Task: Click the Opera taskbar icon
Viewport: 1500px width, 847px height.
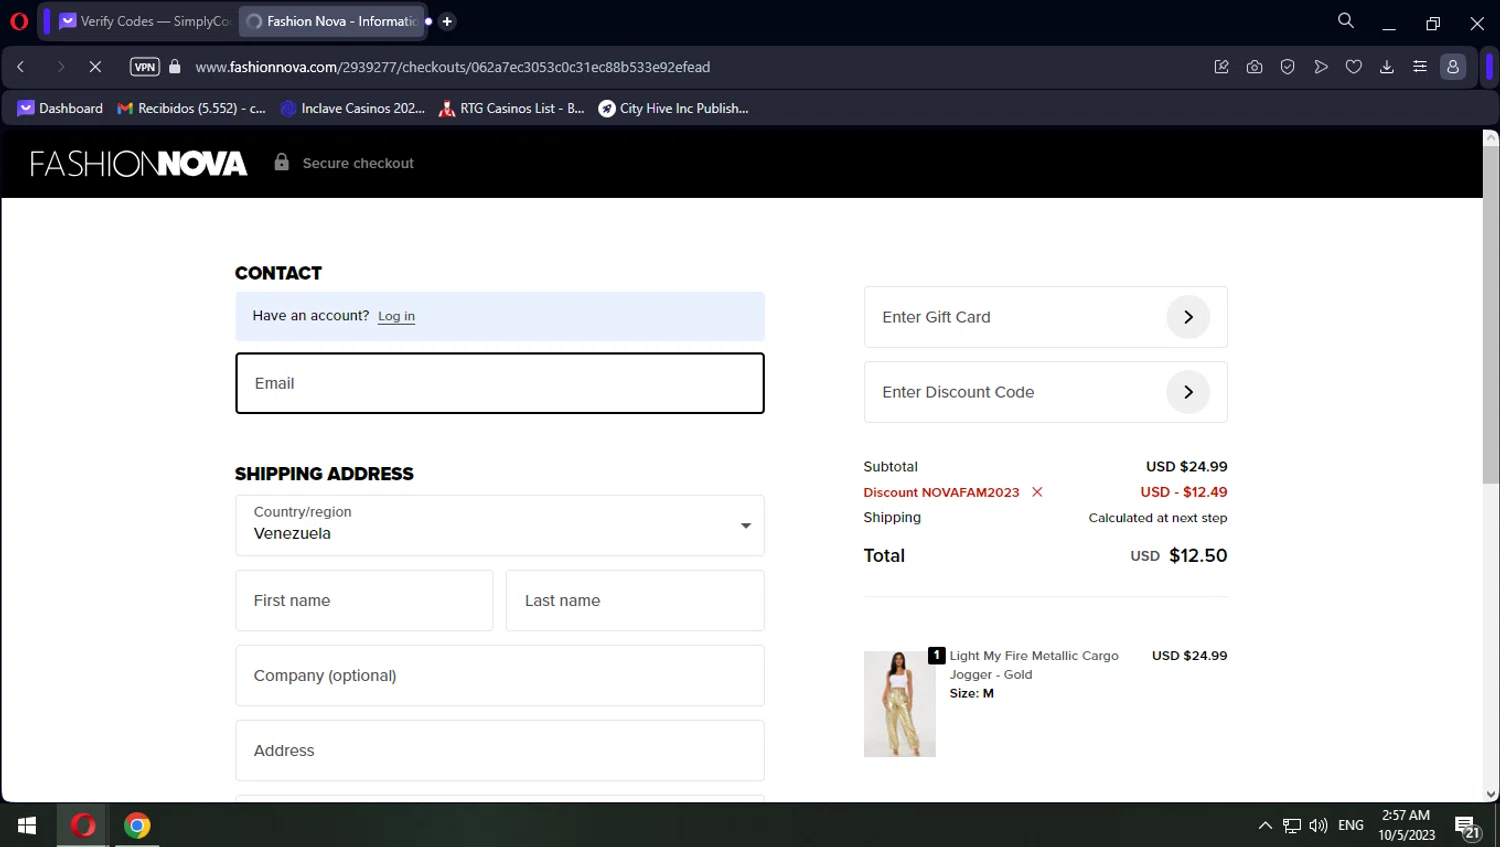Action: pyautogui.click(x=83, y=825)
